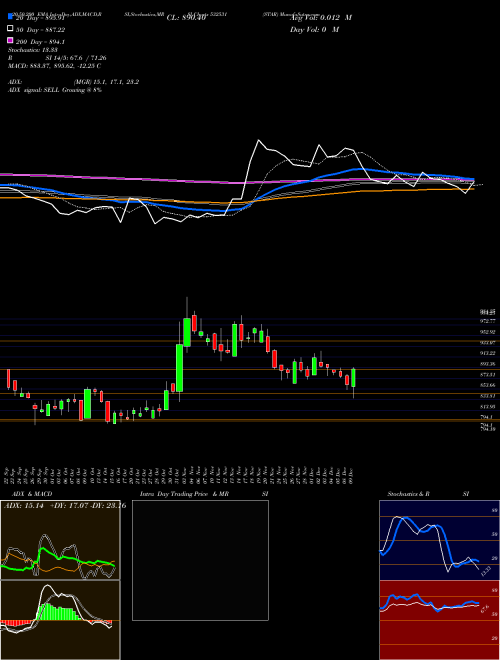Click the white 50 Day EMA legend swatch
The width and height of the screenshot is (500, 660).
pyautogui.click(x=11, y=29)
